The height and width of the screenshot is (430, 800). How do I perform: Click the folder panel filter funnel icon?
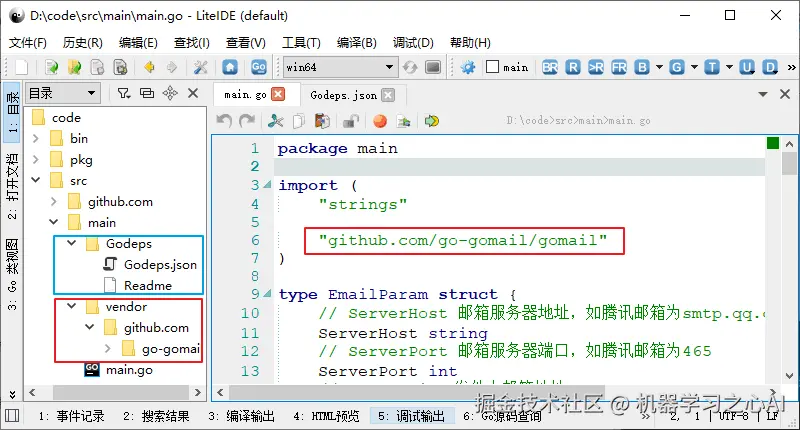[123, 93]
